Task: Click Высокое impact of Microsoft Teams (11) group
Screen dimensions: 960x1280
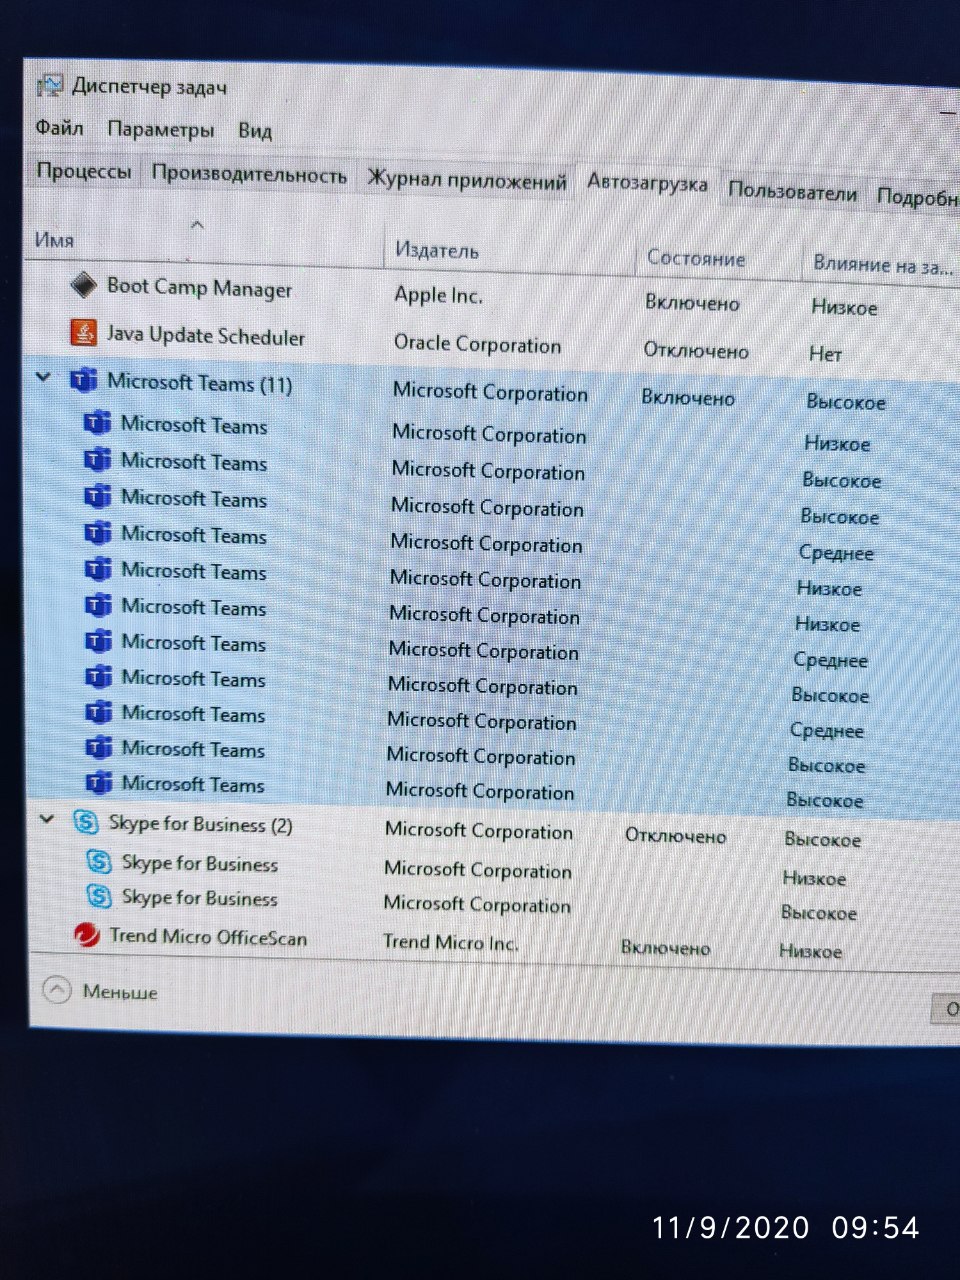Action: pyautogui.click(x=846, y=402)
